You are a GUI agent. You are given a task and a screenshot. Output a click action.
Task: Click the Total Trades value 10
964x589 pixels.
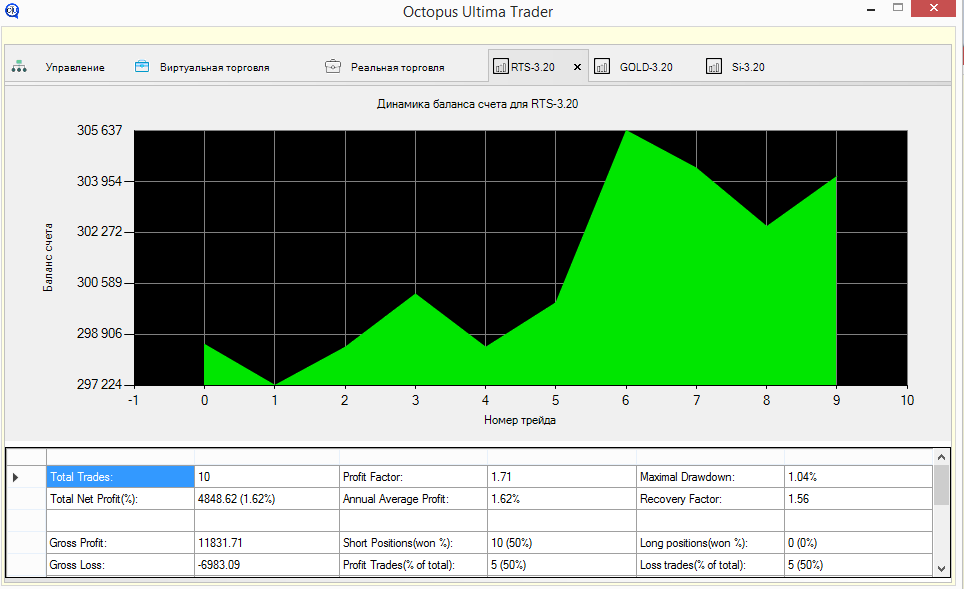(x=267, y=477)
